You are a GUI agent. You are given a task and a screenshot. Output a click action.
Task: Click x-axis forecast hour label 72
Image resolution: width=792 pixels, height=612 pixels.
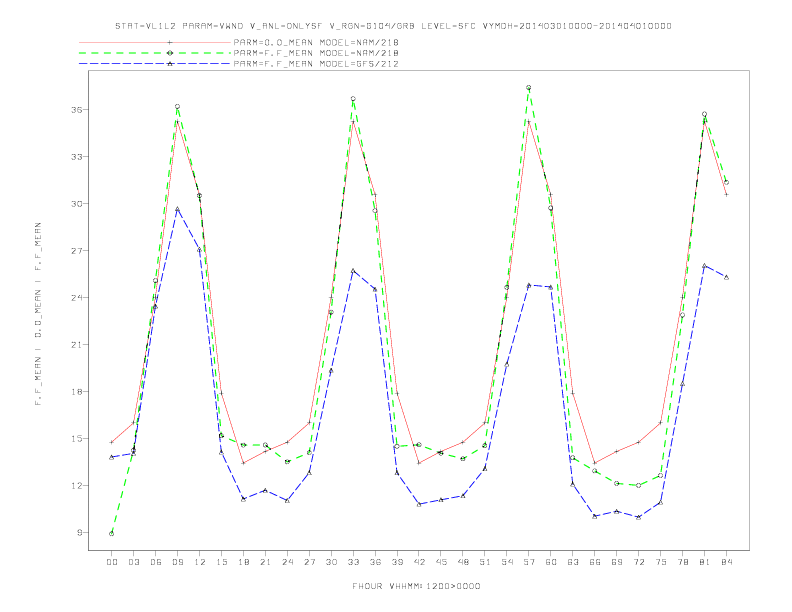(638, 562)
